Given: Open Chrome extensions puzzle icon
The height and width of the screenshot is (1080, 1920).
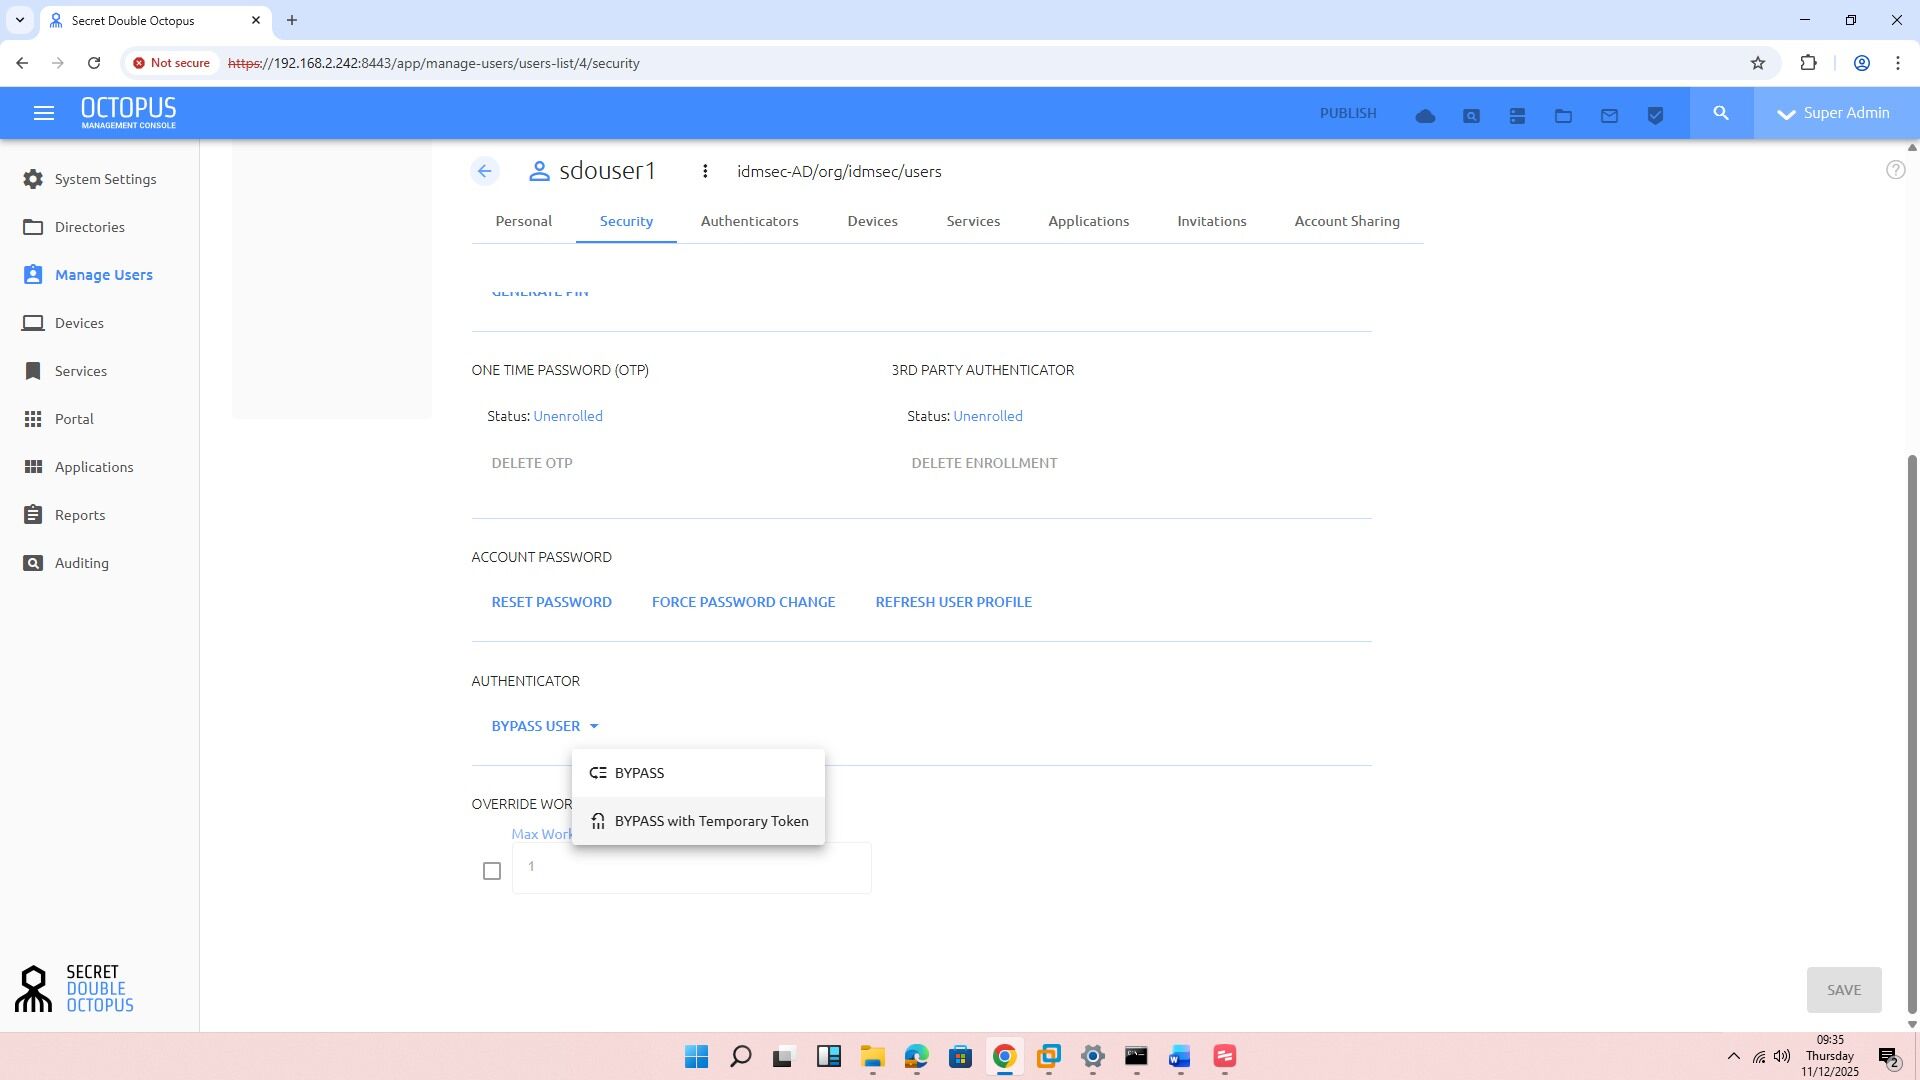Looking at the screenshot, I should click(1808, 63).
